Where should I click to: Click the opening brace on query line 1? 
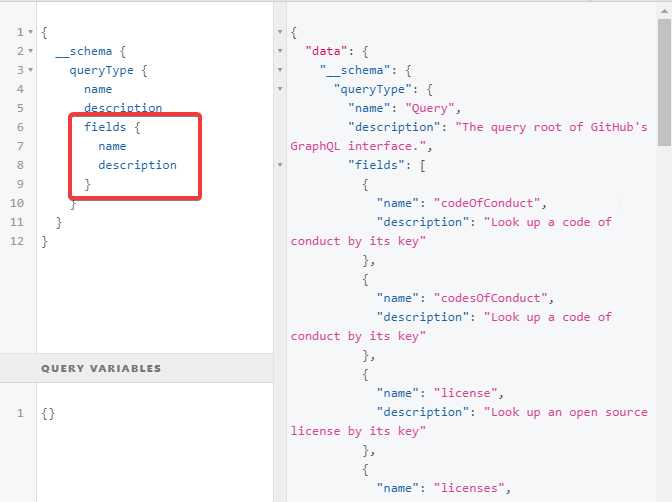45,32
